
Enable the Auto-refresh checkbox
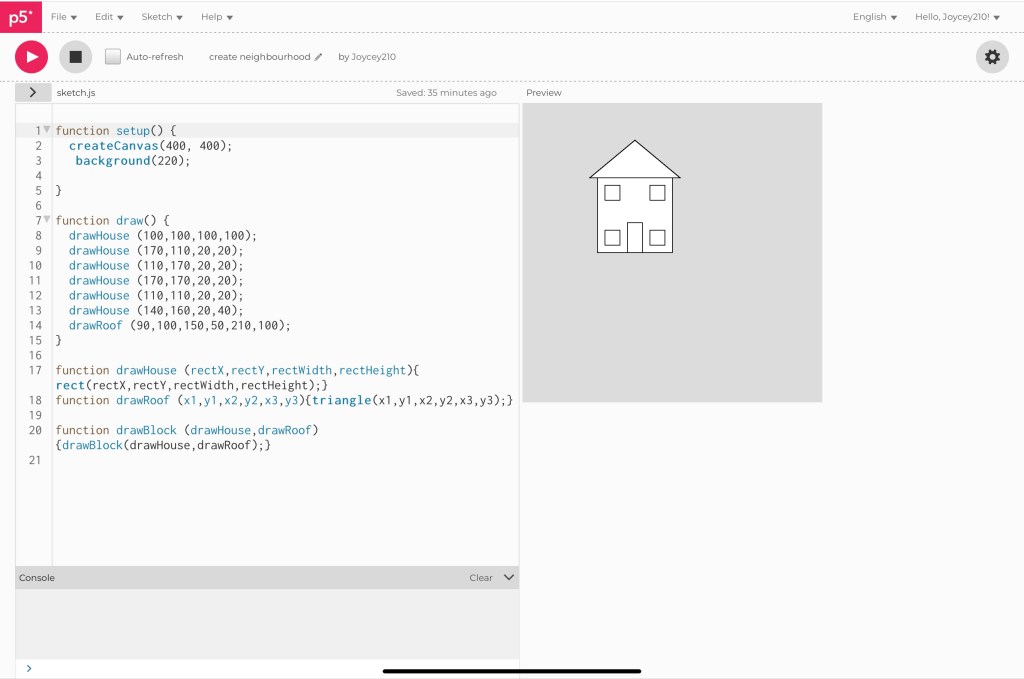pos(113,57)
